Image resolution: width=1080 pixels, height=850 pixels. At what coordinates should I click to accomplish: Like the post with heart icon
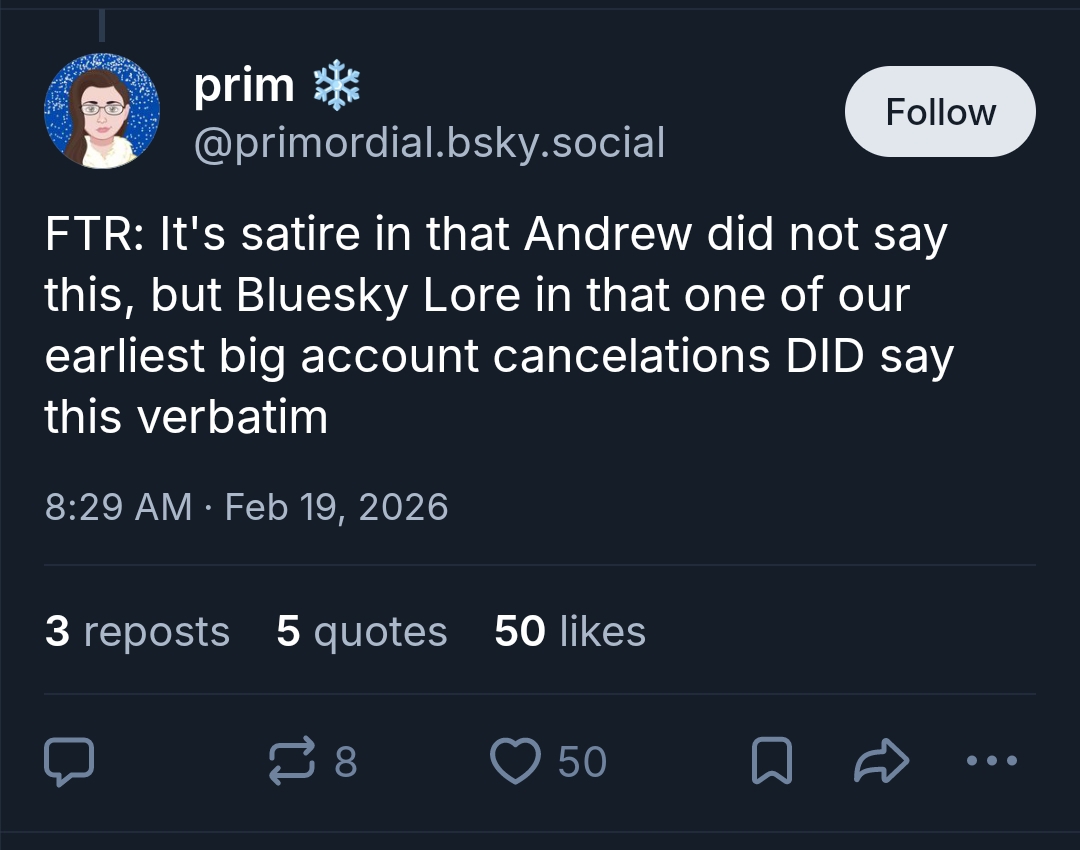(516, 761)
